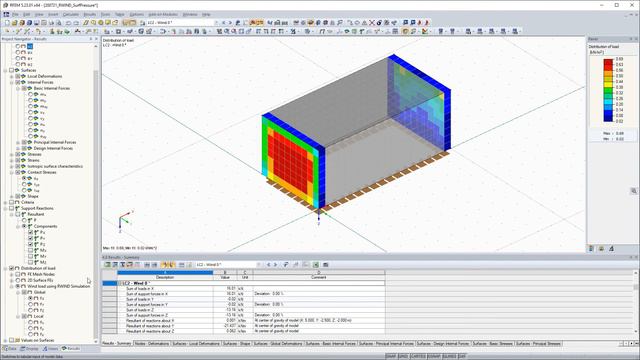Open the table toolbar LC2 load case dropdown
The image size is (640, 360).
(259, 264)
